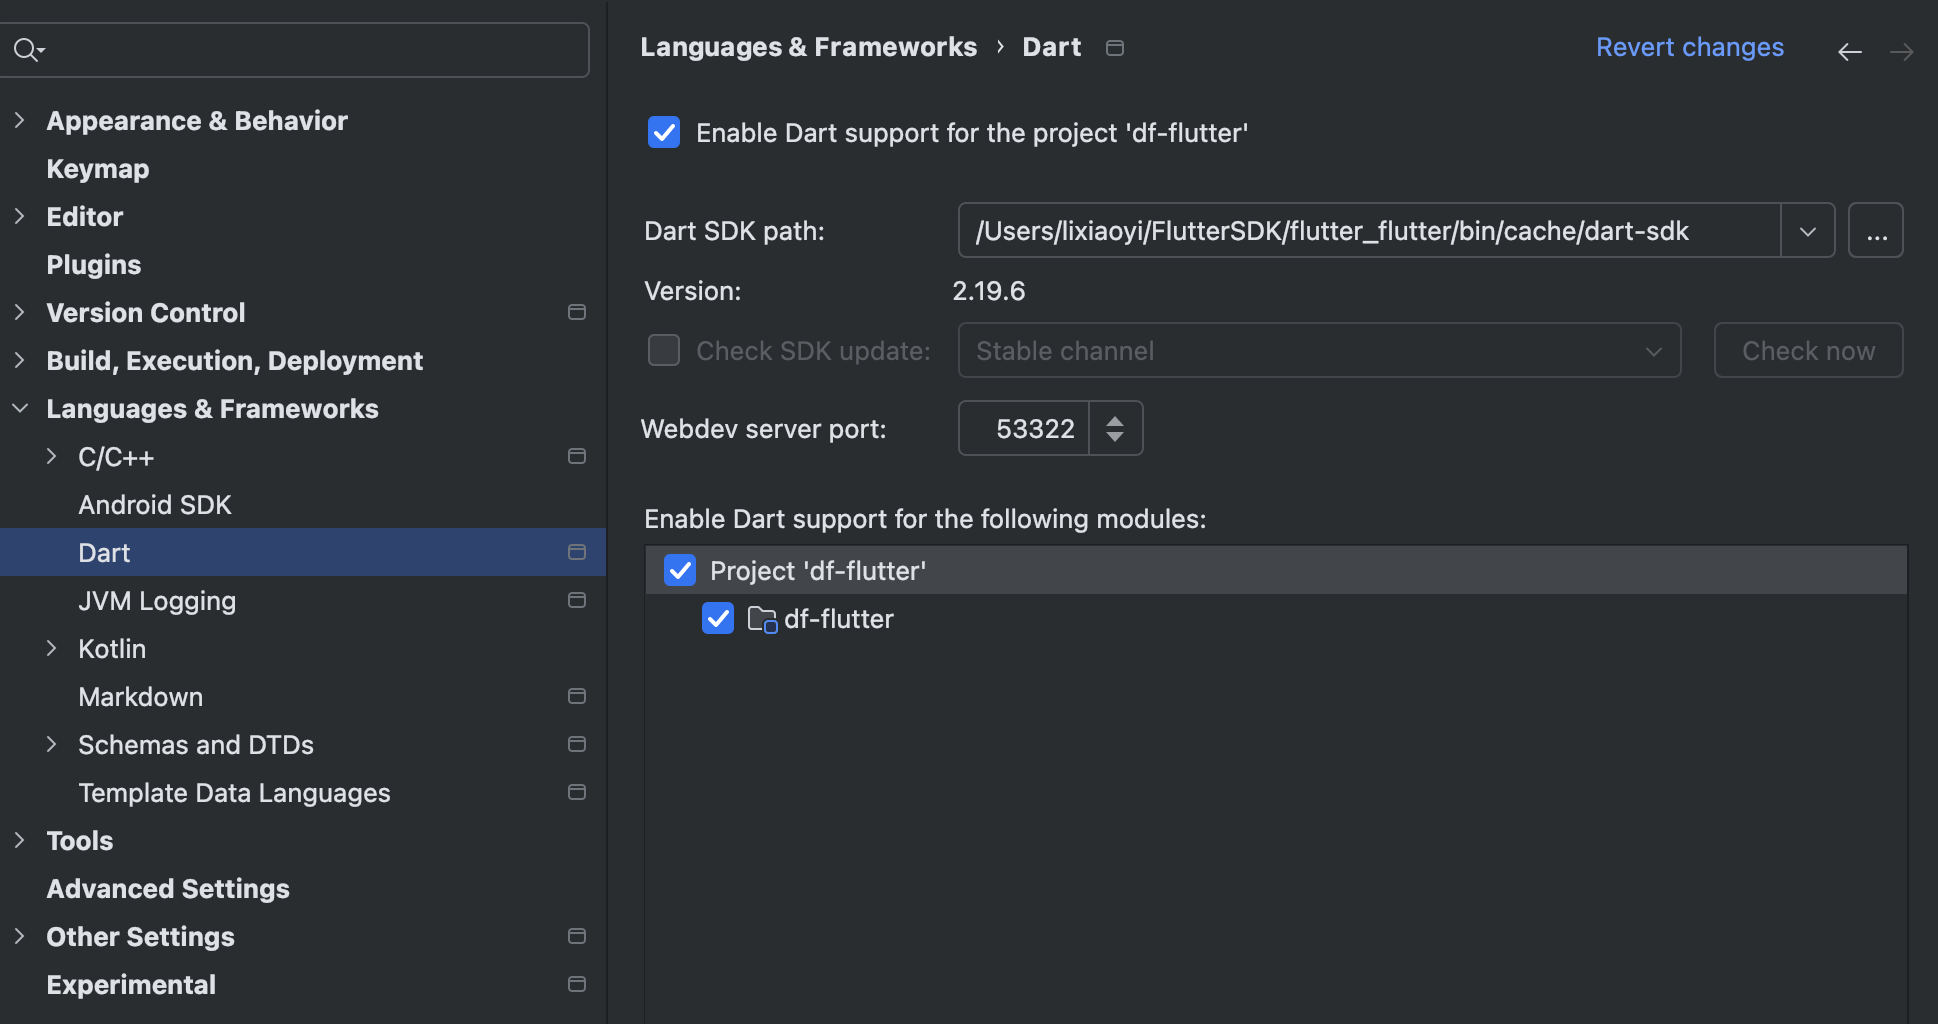Collapse the Languages & Frameworks section
The width and height of the screenshot is (1938, 1024).
point(19,409)
